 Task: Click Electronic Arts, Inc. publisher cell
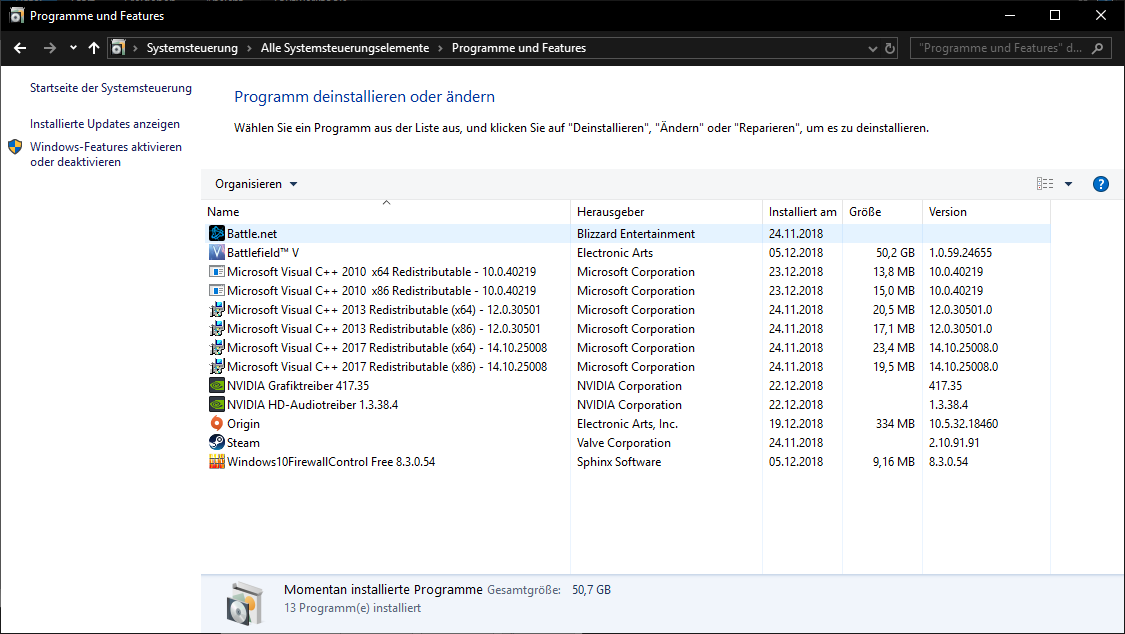coord(627,424)
